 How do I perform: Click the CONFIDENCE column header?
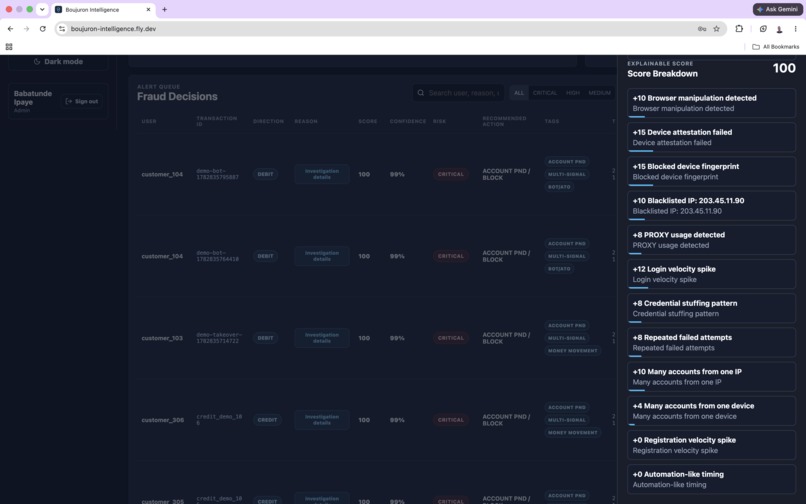[x=408, y=121]
